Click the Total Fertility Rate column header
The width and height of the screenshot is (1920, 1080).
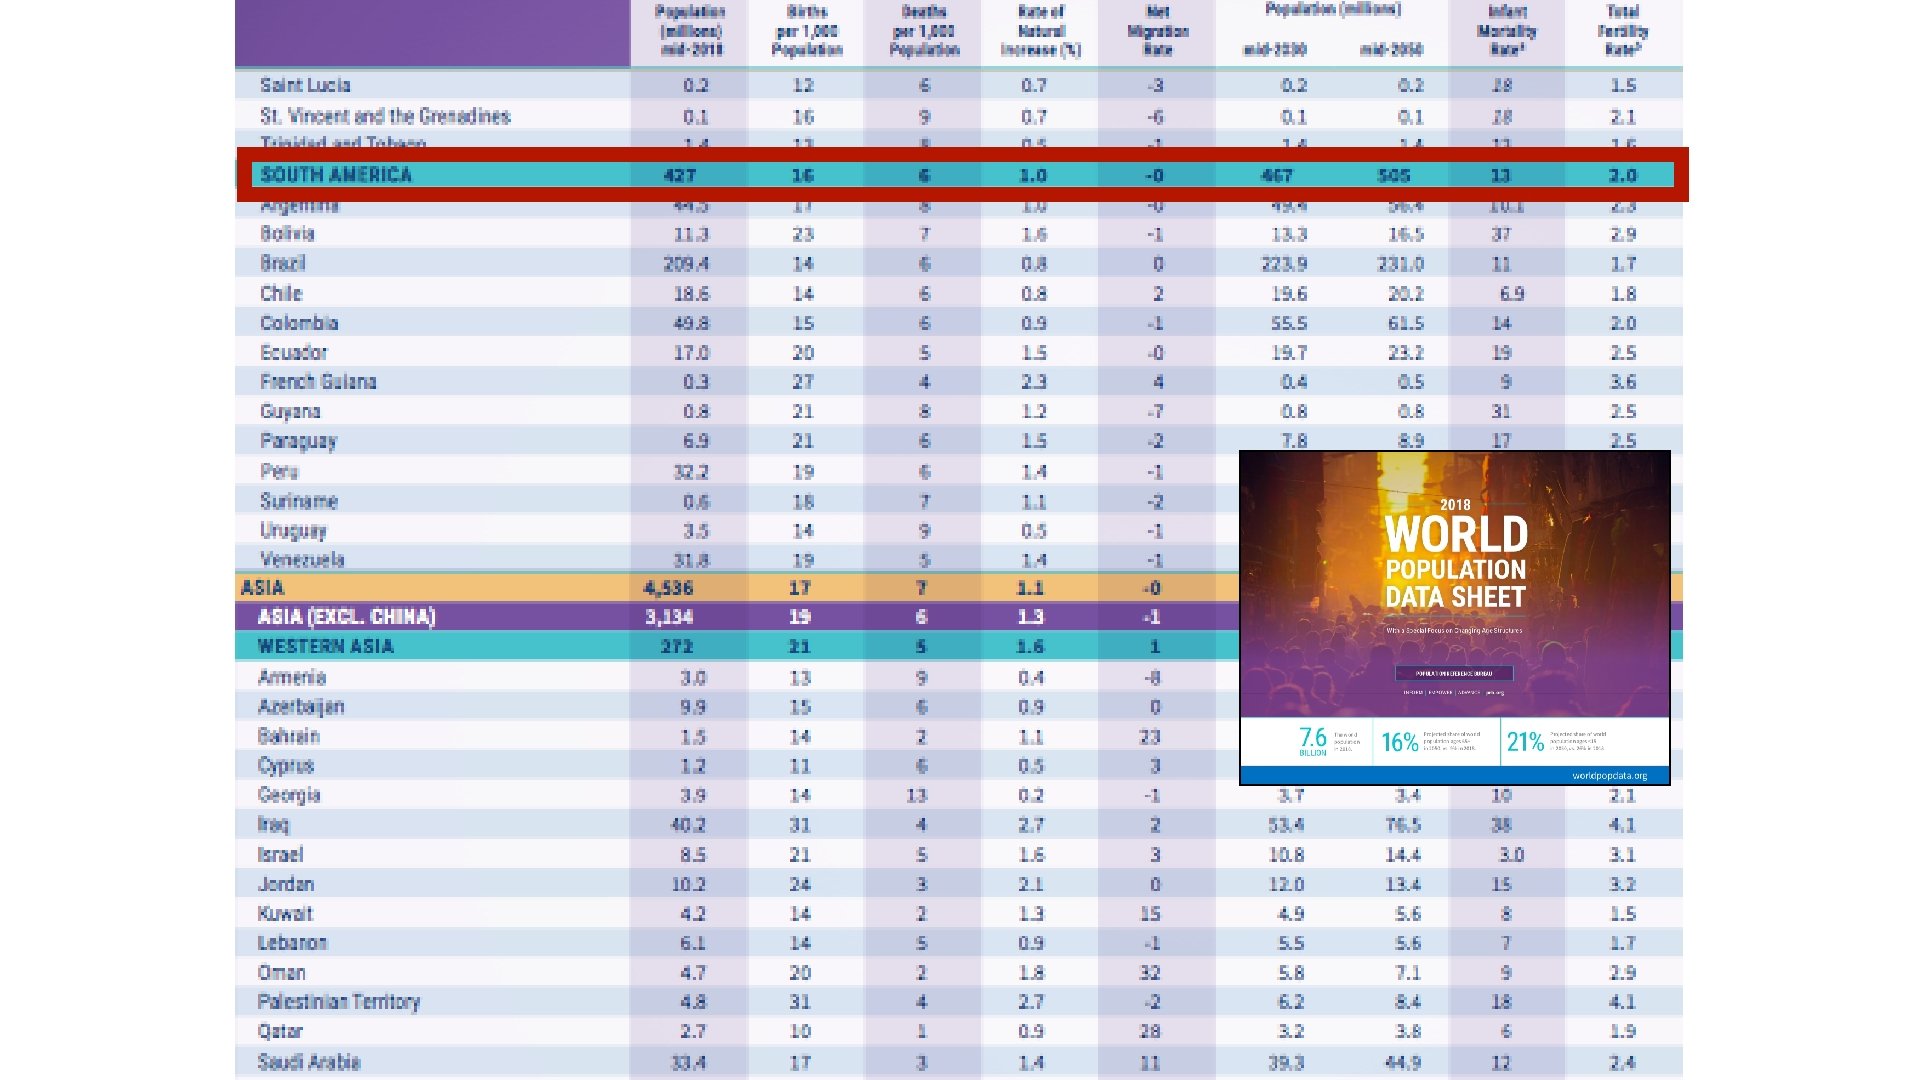(x=1622, y=31)
